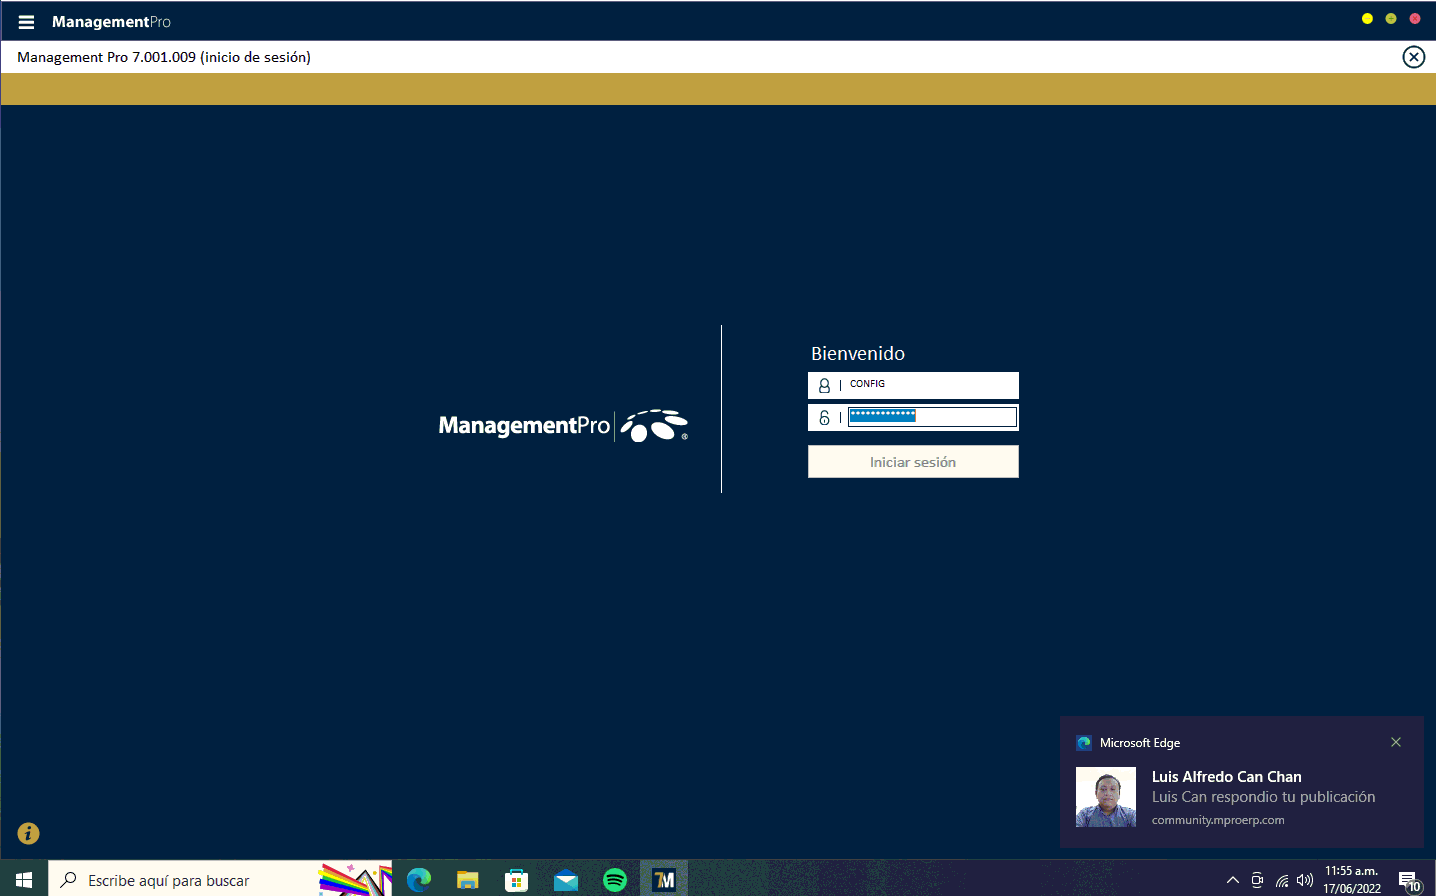Open Spotify from the taskbar
The width and height of the screenshot is (1436, 896).
click(x=615, y=880)
